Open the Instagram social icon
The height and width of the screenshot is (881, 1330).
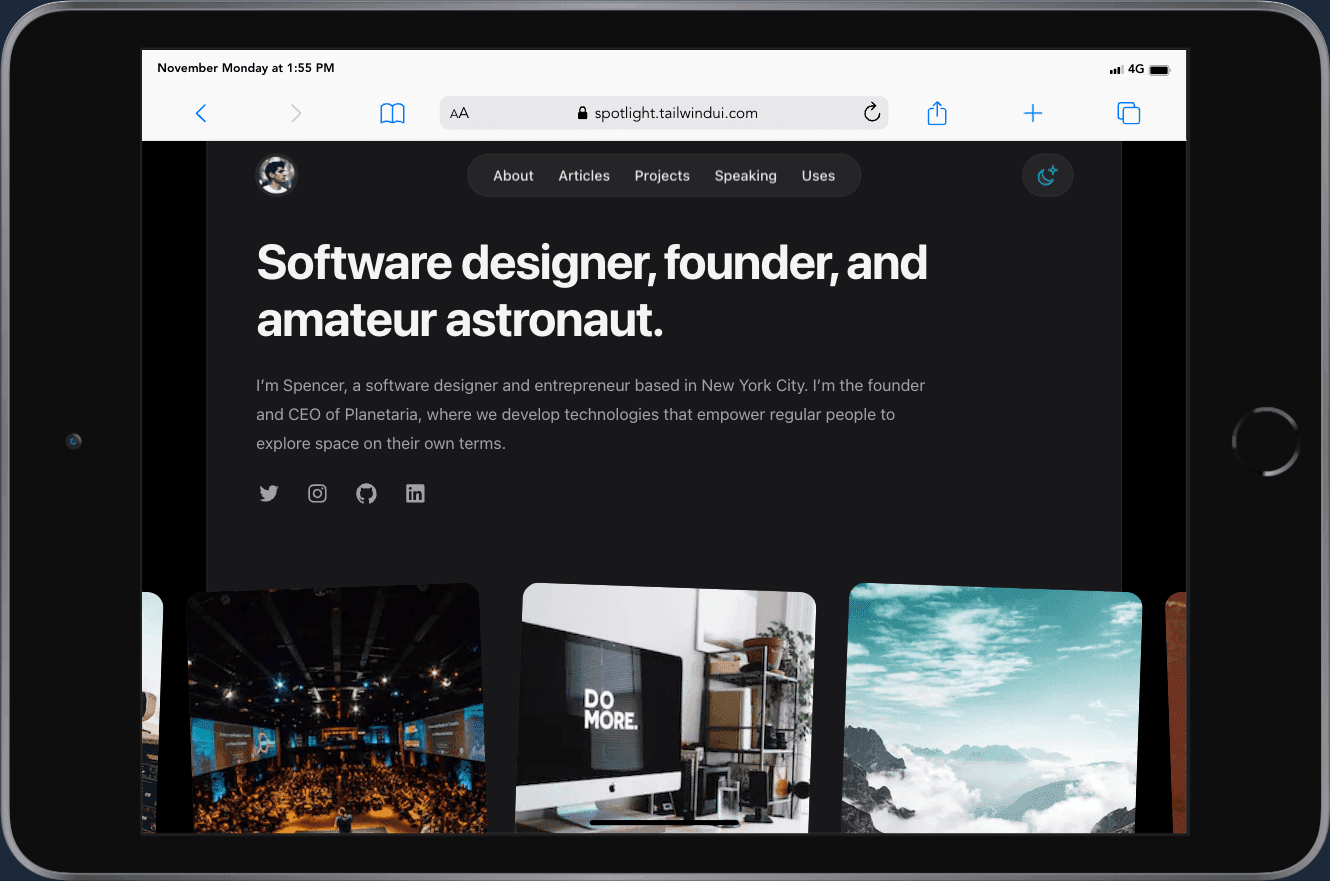click(x=317, y=493)
